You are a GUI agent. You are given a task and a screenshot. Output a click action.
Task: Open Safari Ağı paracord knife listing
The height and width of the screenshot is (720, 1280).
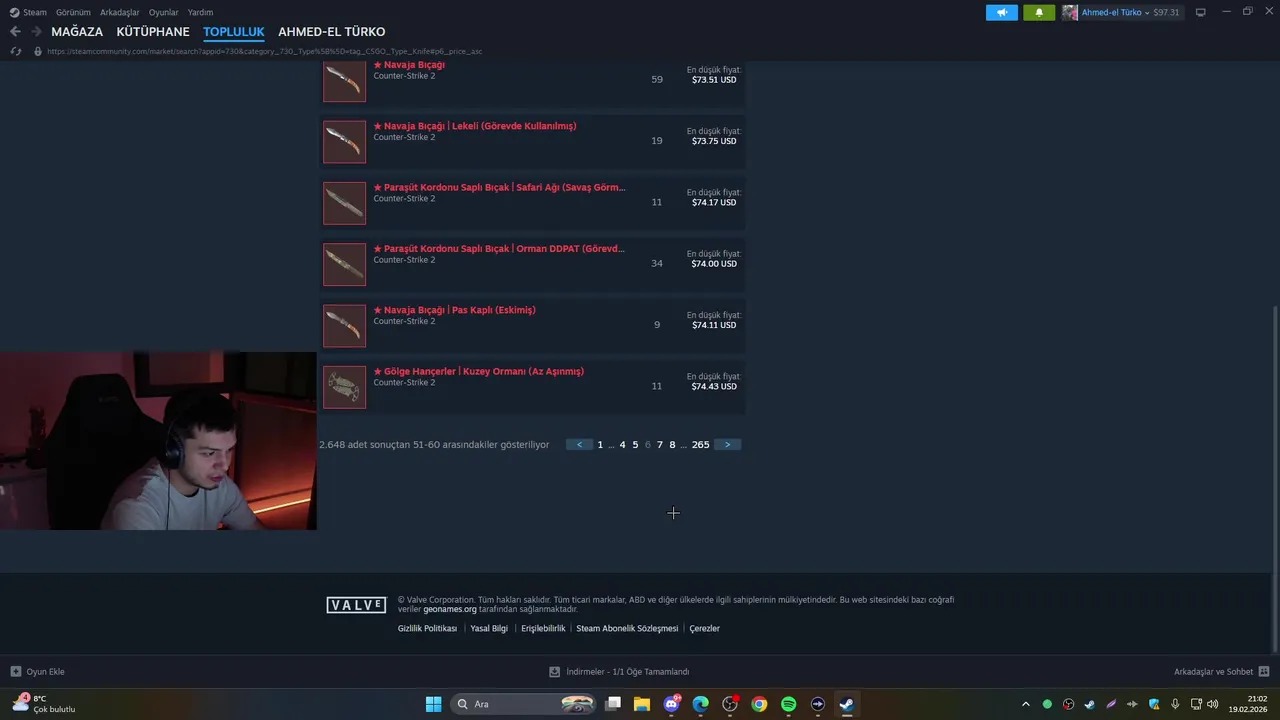point(533,203)
